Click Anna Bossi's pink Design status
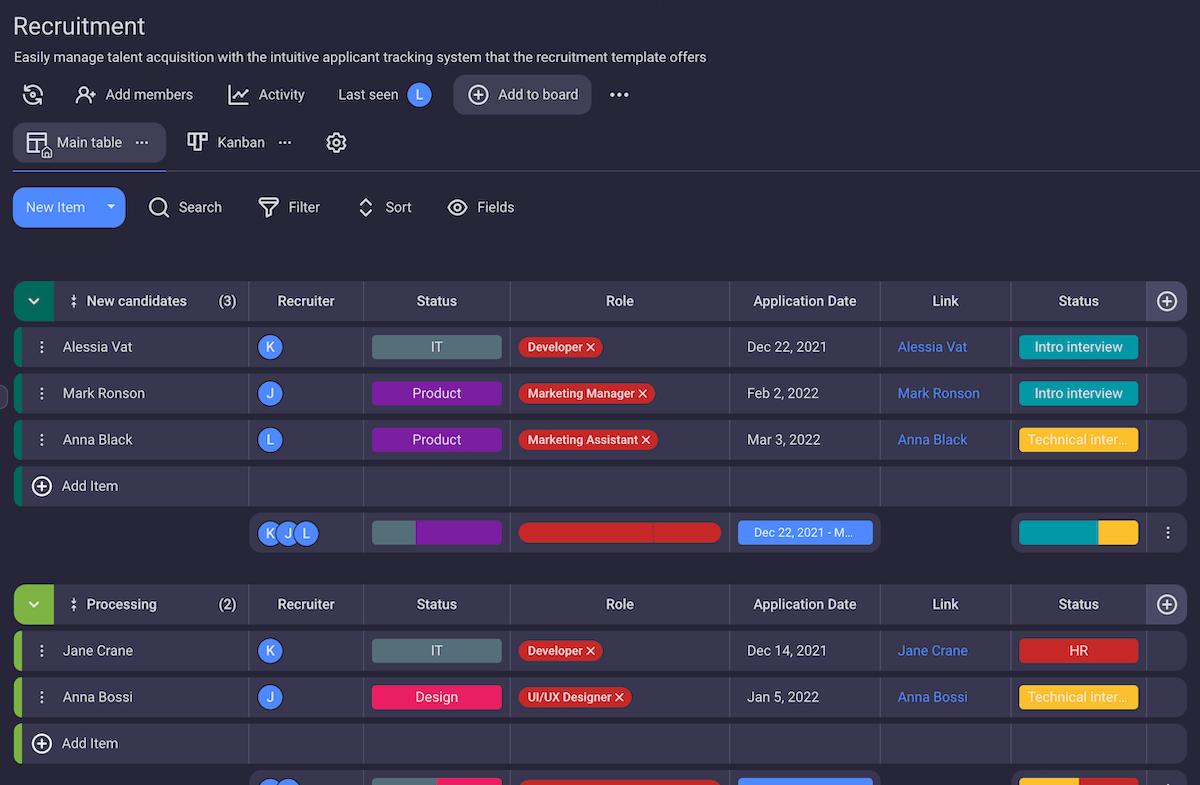1200x785 pixels. coord(436,698)
